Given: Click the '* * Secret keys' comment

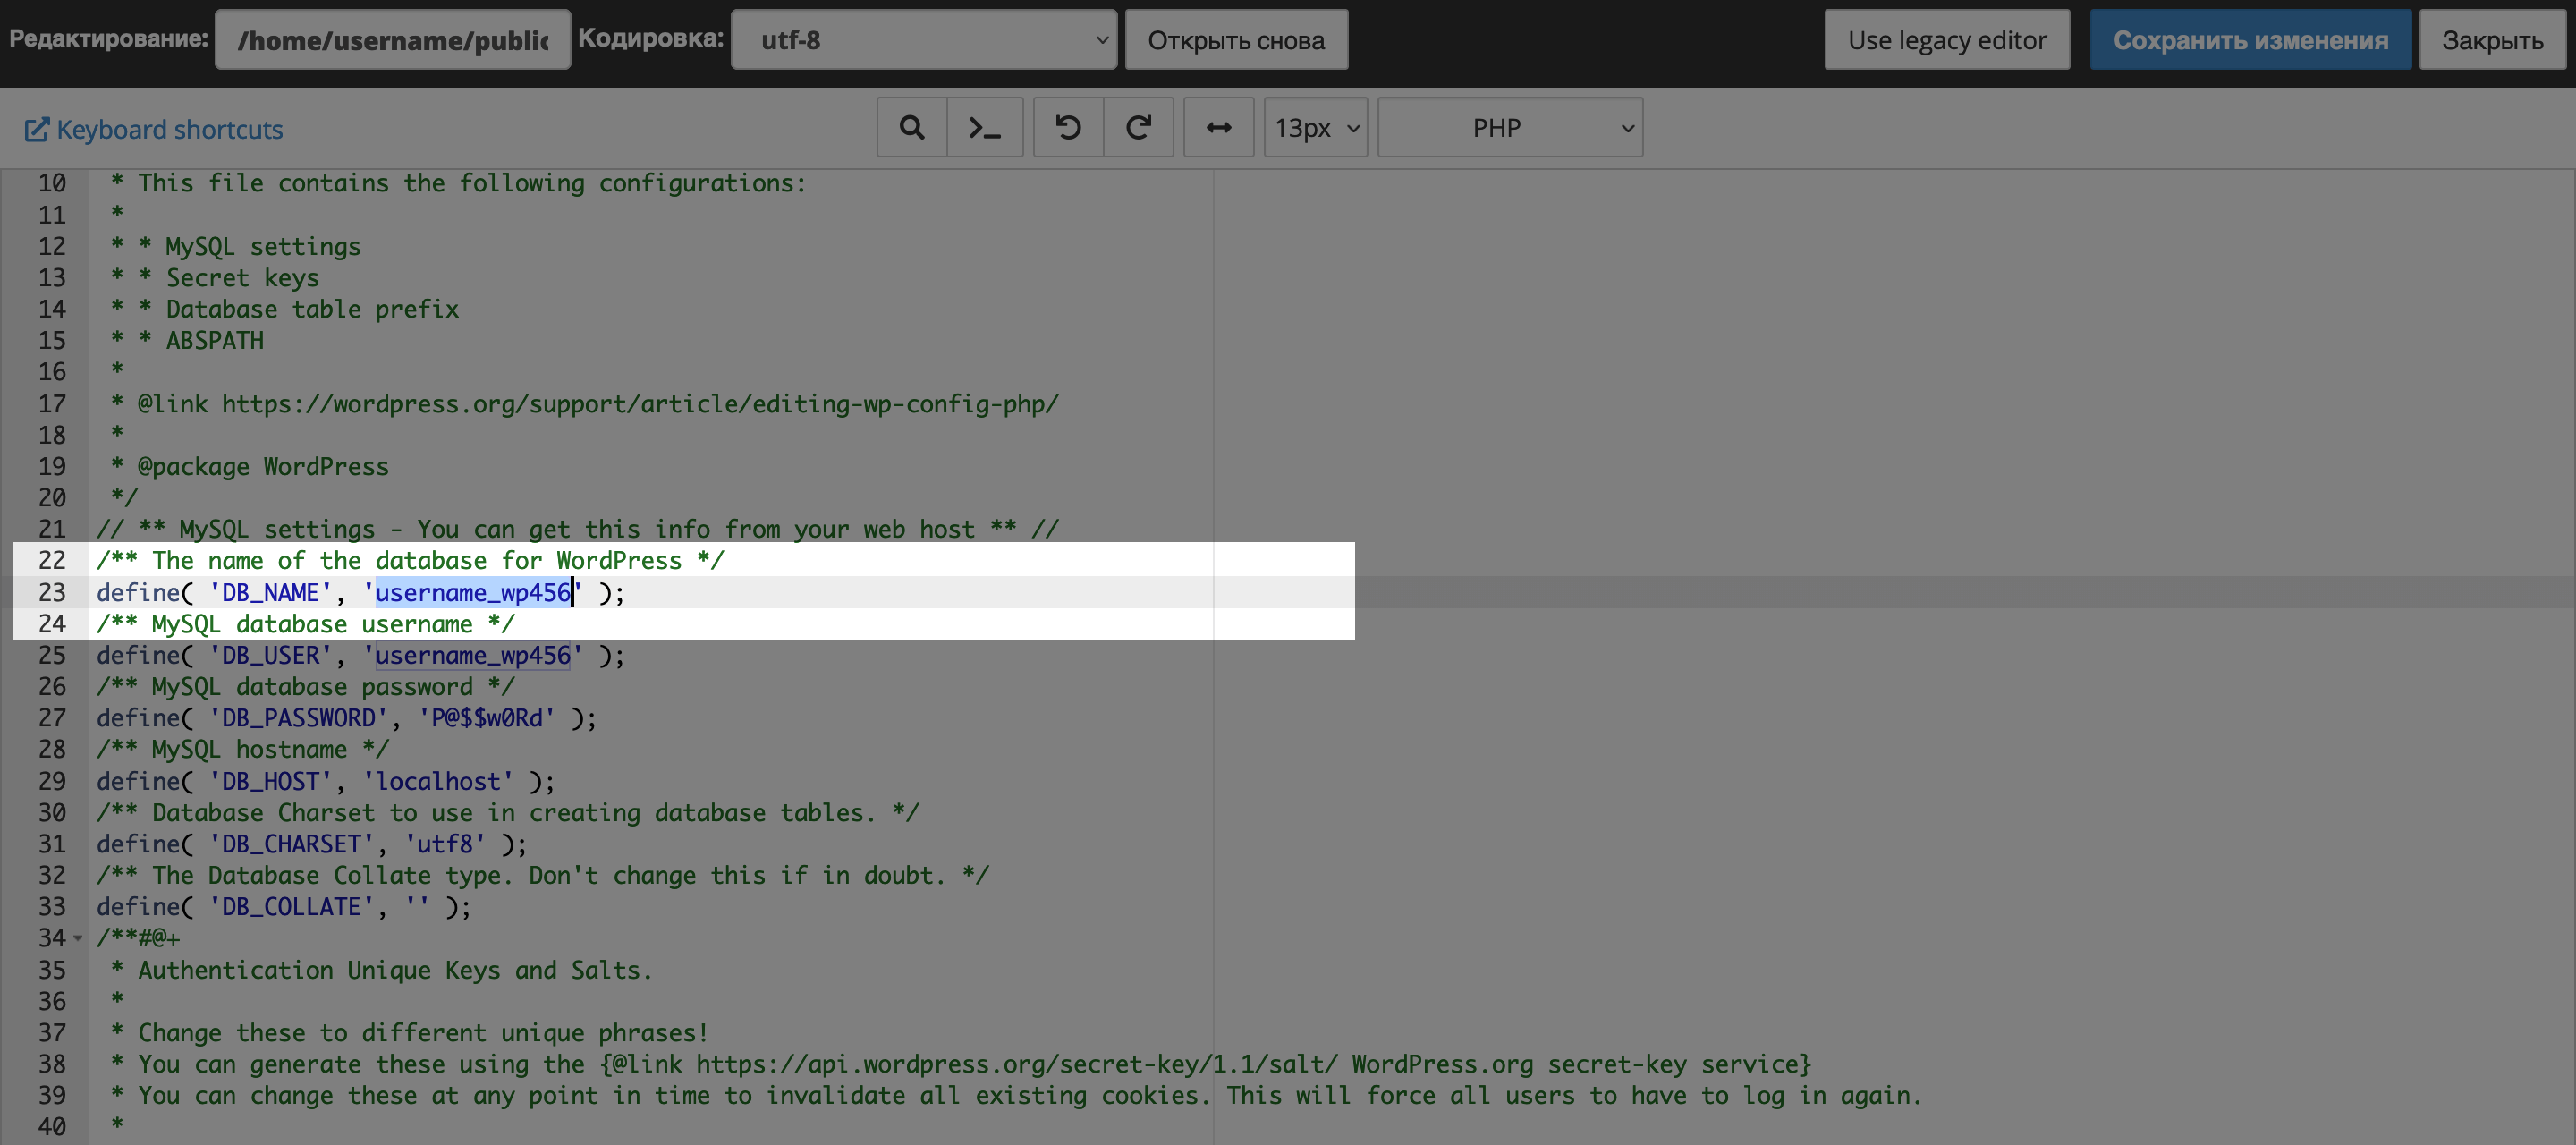Looking at the screenshot, I should [215, 278].
